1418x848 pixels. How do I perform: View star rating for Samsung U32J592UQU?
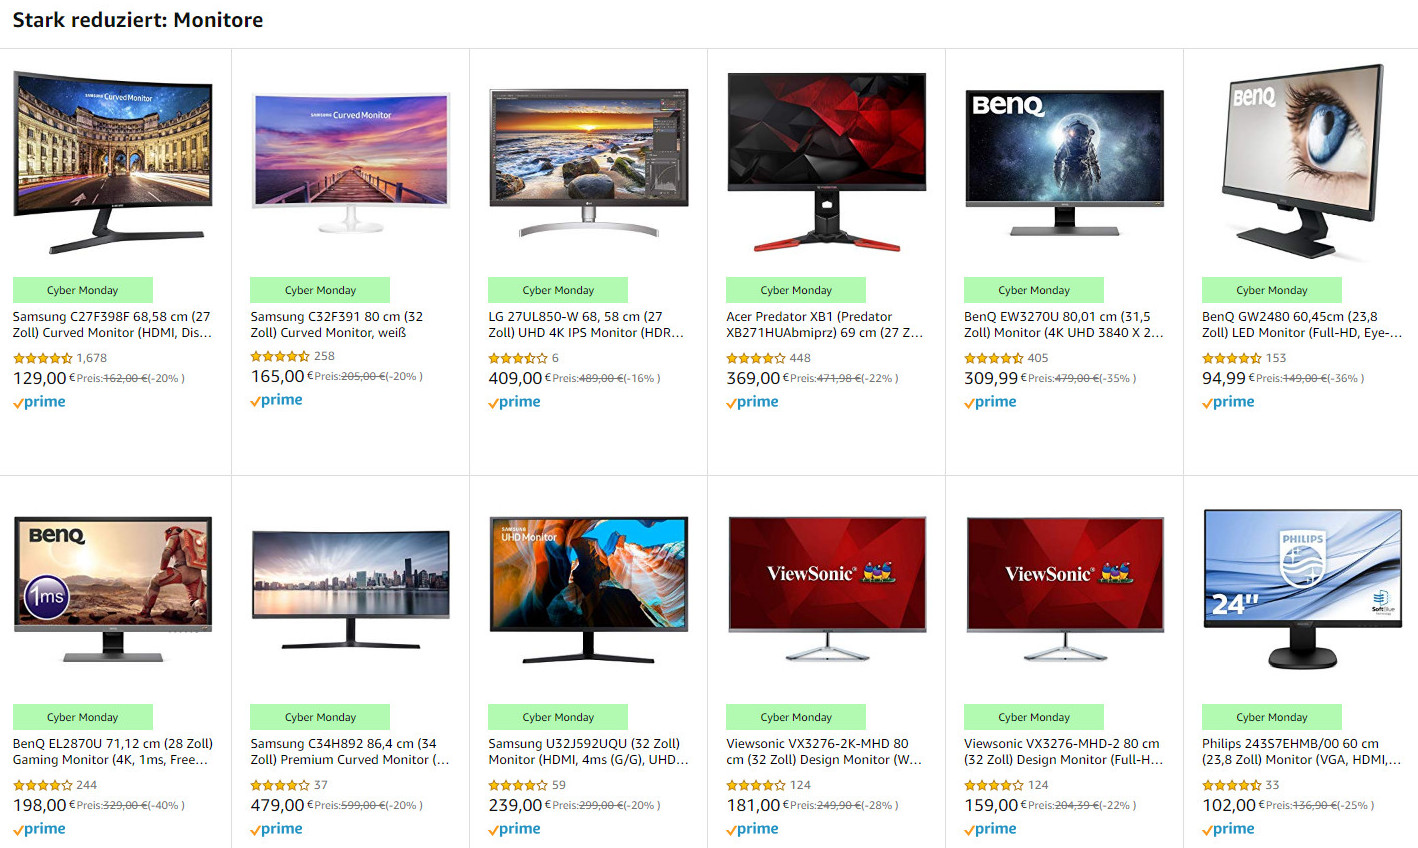(x=518, y=785)
